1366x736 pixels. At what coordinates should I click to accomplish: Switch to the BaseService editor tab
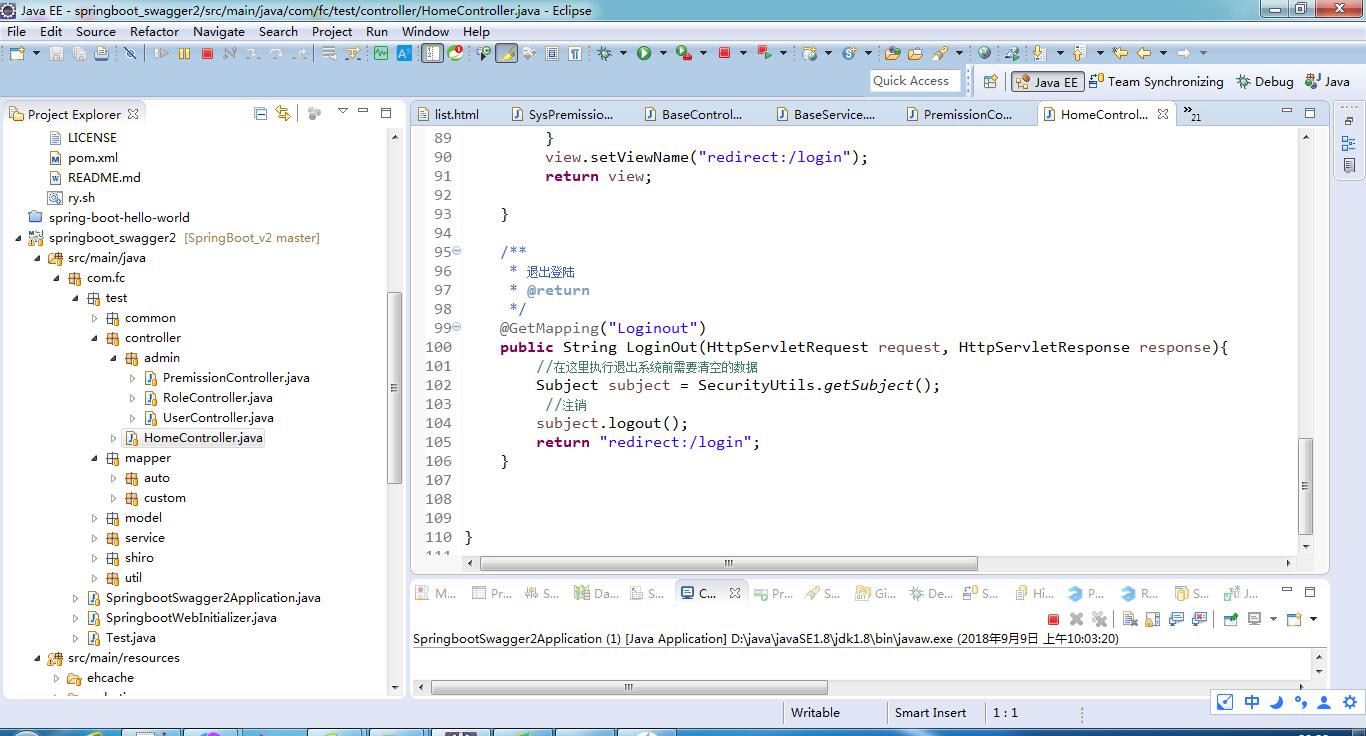coord(825,114)
